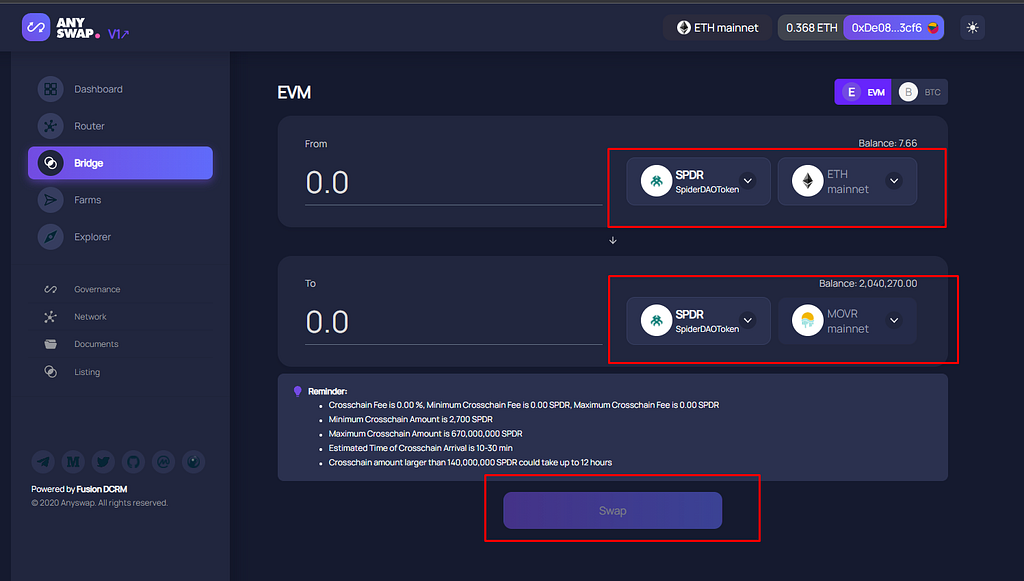Toggle light theme with the sun icon
The image size is (1024, 581).
pos(972,27)
